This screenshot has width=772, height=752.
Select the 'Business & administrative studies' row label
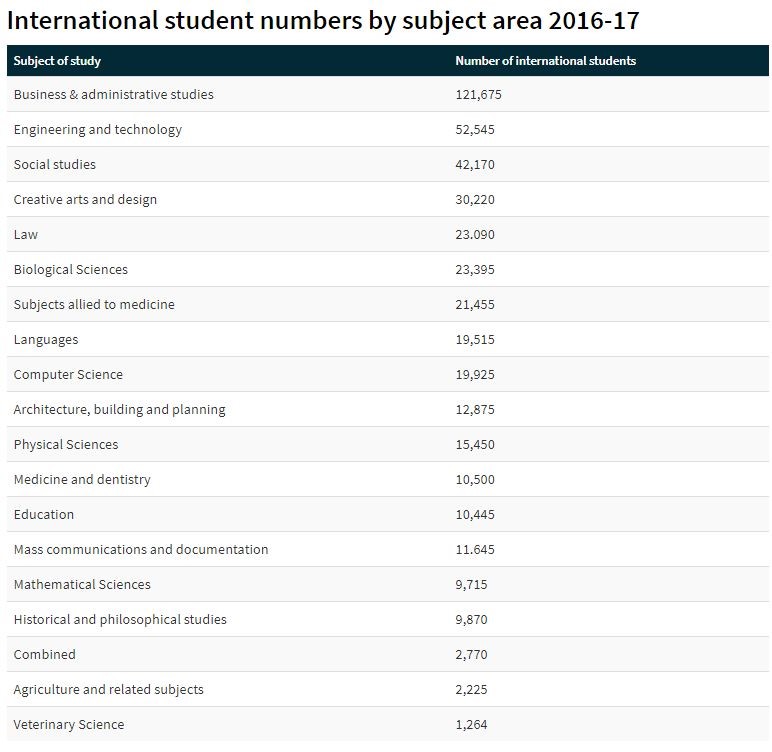pyautogui.click(x=113, y=95)
